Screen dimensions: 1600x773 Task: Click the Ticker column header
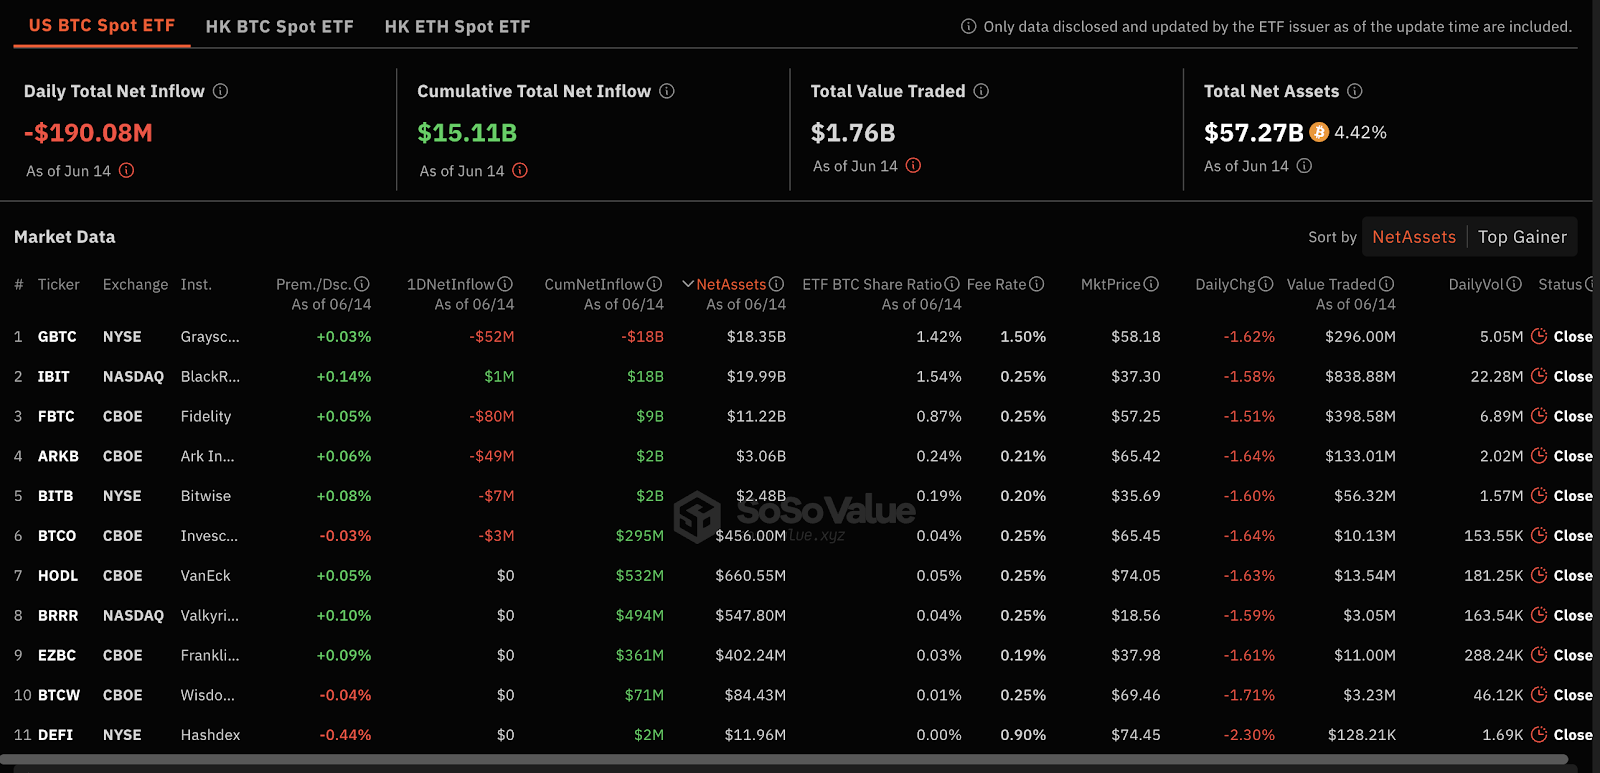[x=59, y=284]
